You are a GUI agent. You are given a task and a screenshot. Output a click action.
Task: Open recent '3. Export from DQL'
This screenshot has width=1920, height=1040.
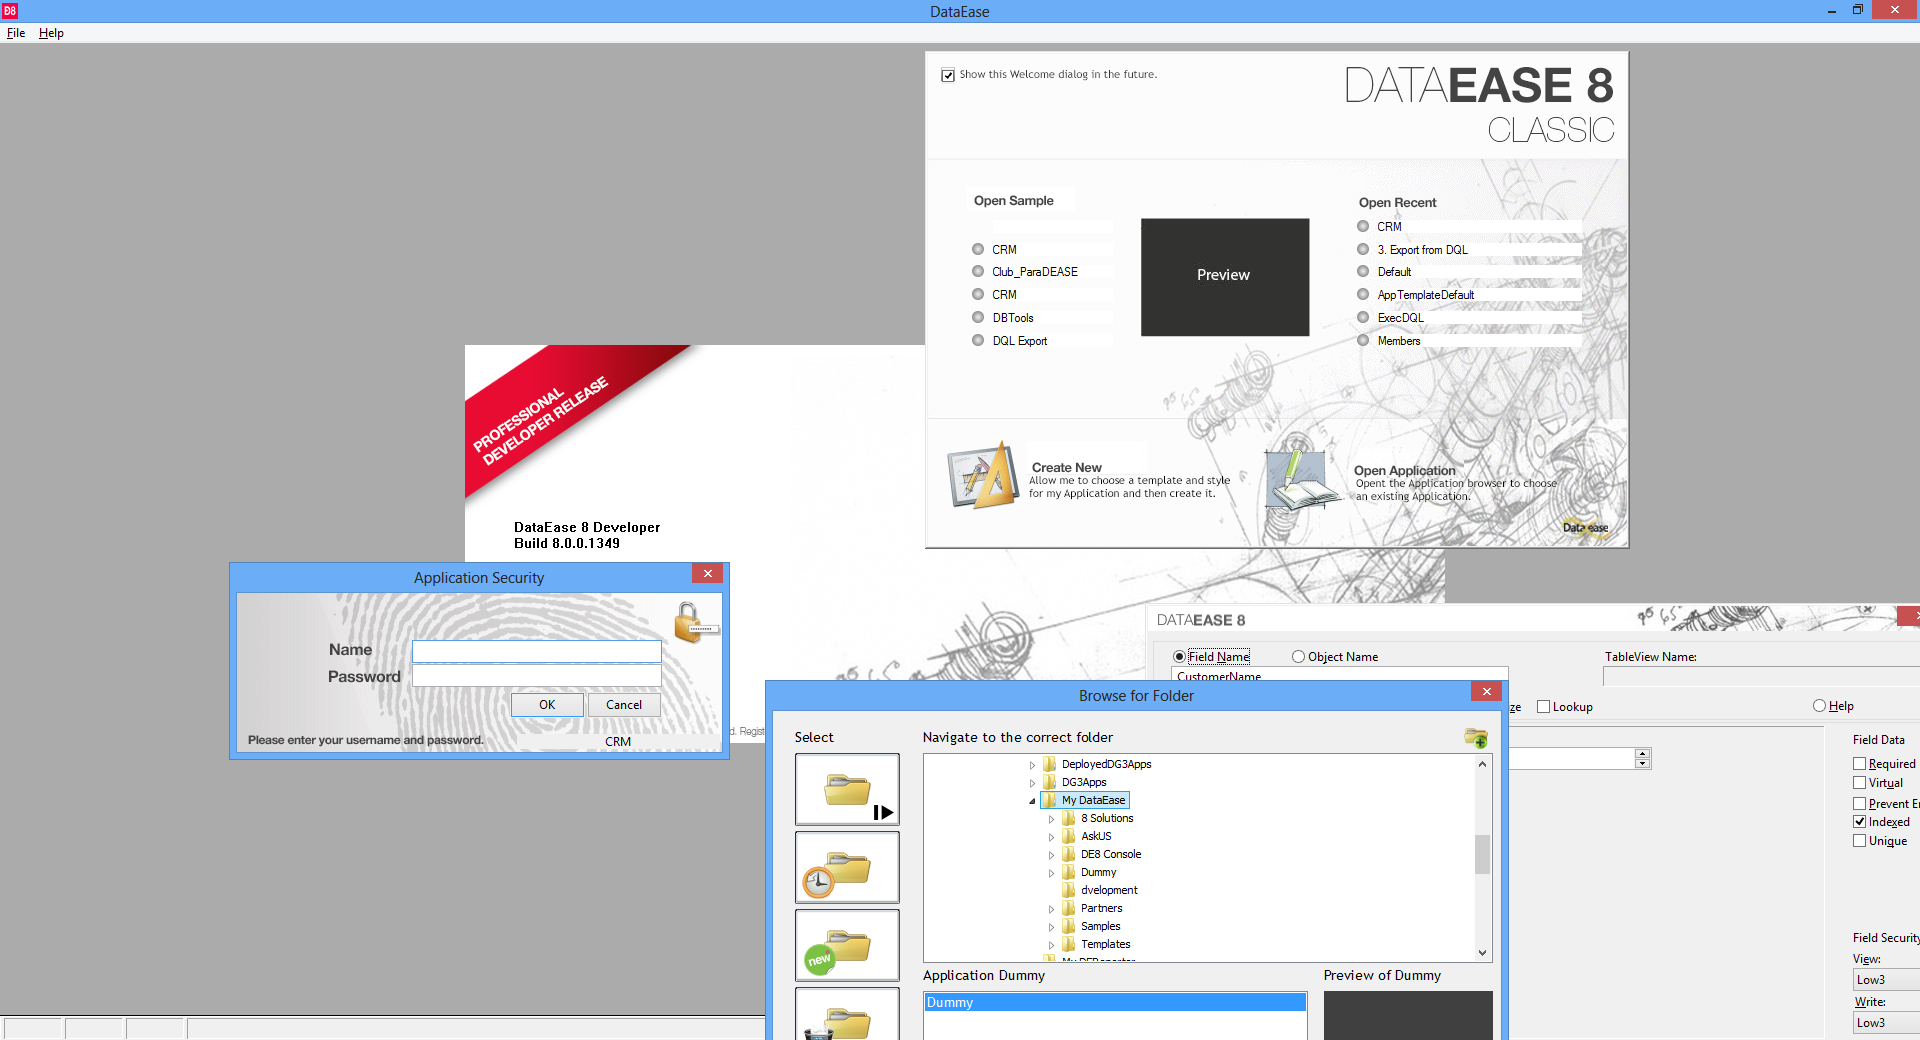(x=1423, y=250)
